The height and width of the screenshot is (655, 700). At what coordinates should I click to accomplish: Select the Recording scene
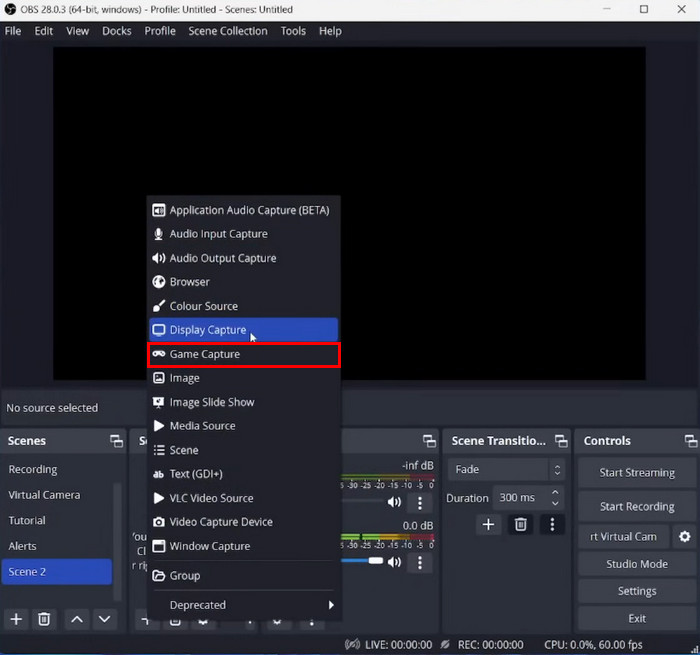(57, 470)
